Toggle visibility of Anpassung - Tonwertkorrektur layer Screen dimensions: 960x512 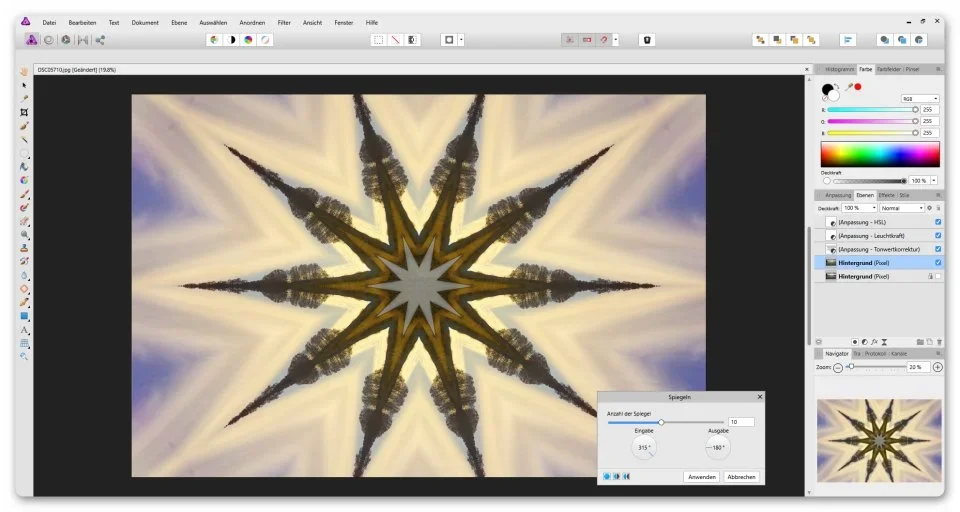click(x=938, y=249)
